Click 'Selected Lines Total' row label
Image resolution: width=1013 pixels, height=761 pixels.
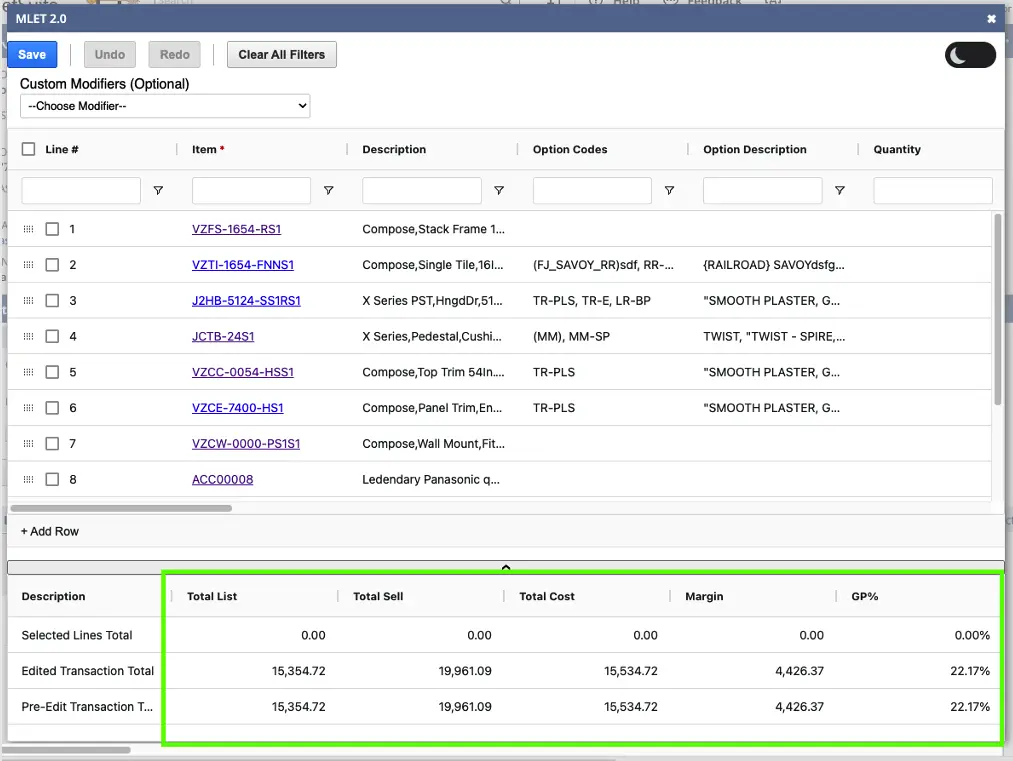click(77, 635)
